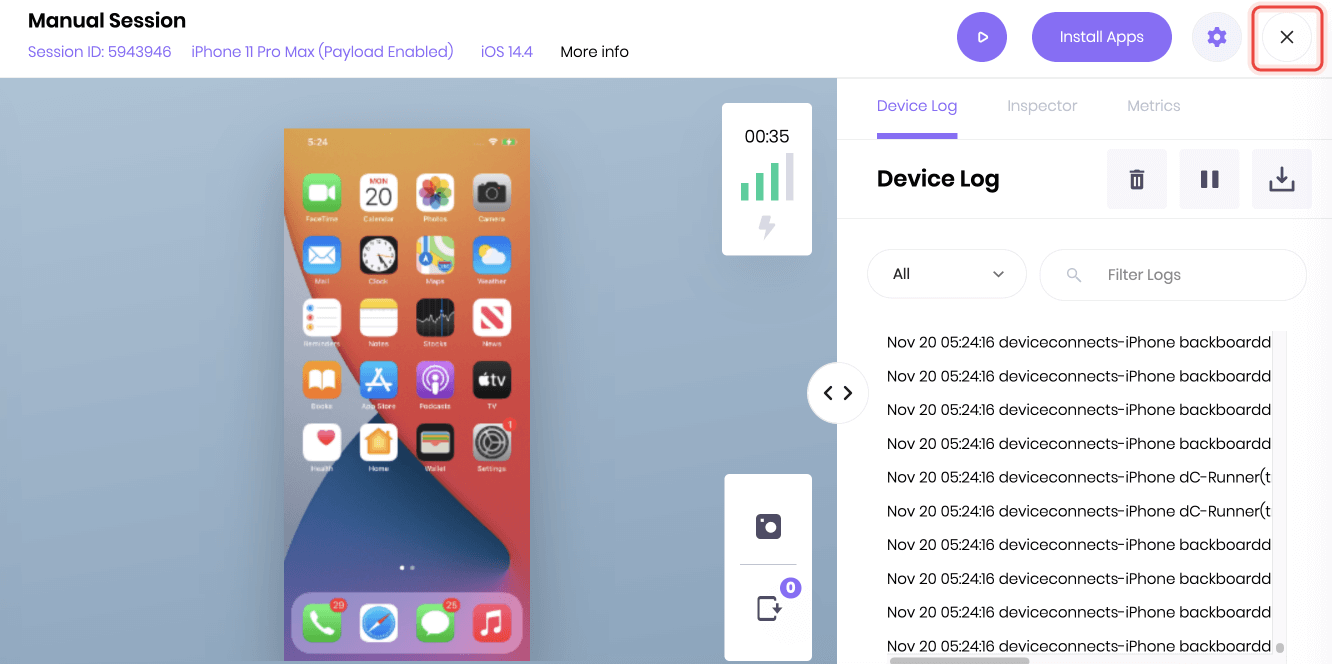Click the home screen page dots
The width and height of the screenshot is (1332, 664).
[407, 567]
